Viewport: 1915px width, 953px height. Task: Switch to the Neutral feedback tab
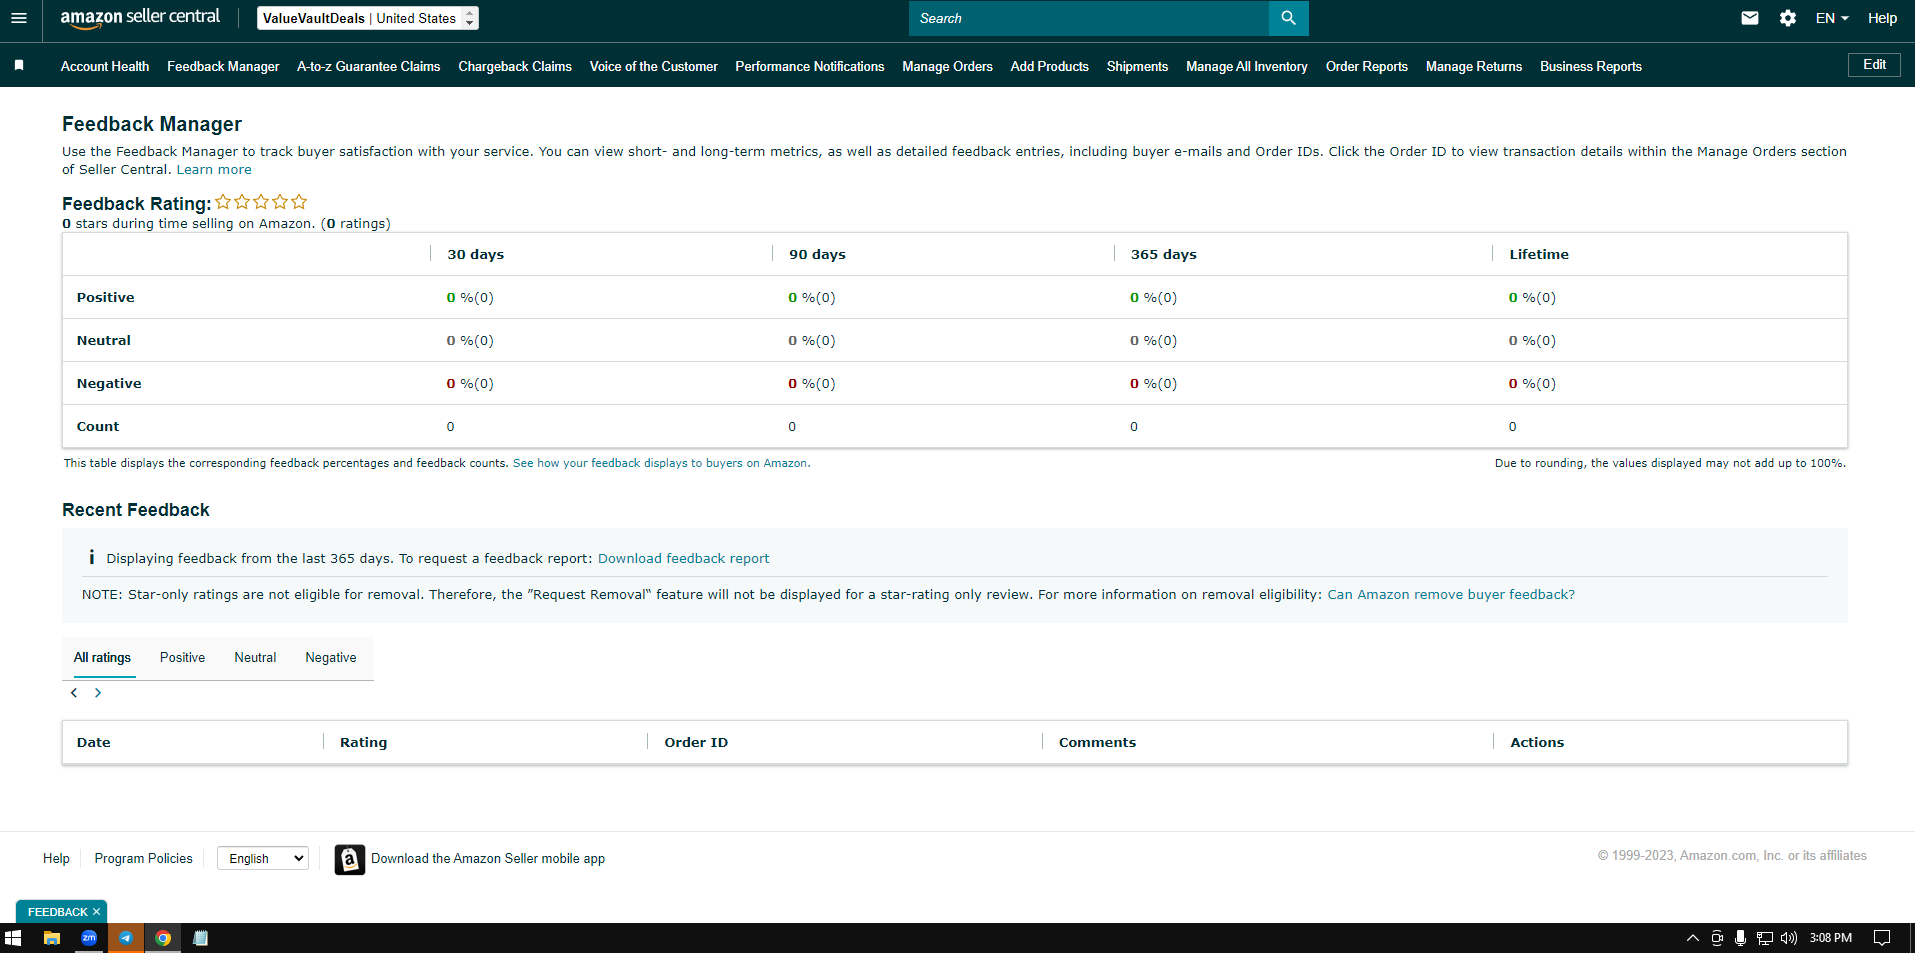(x=255, y=657)
